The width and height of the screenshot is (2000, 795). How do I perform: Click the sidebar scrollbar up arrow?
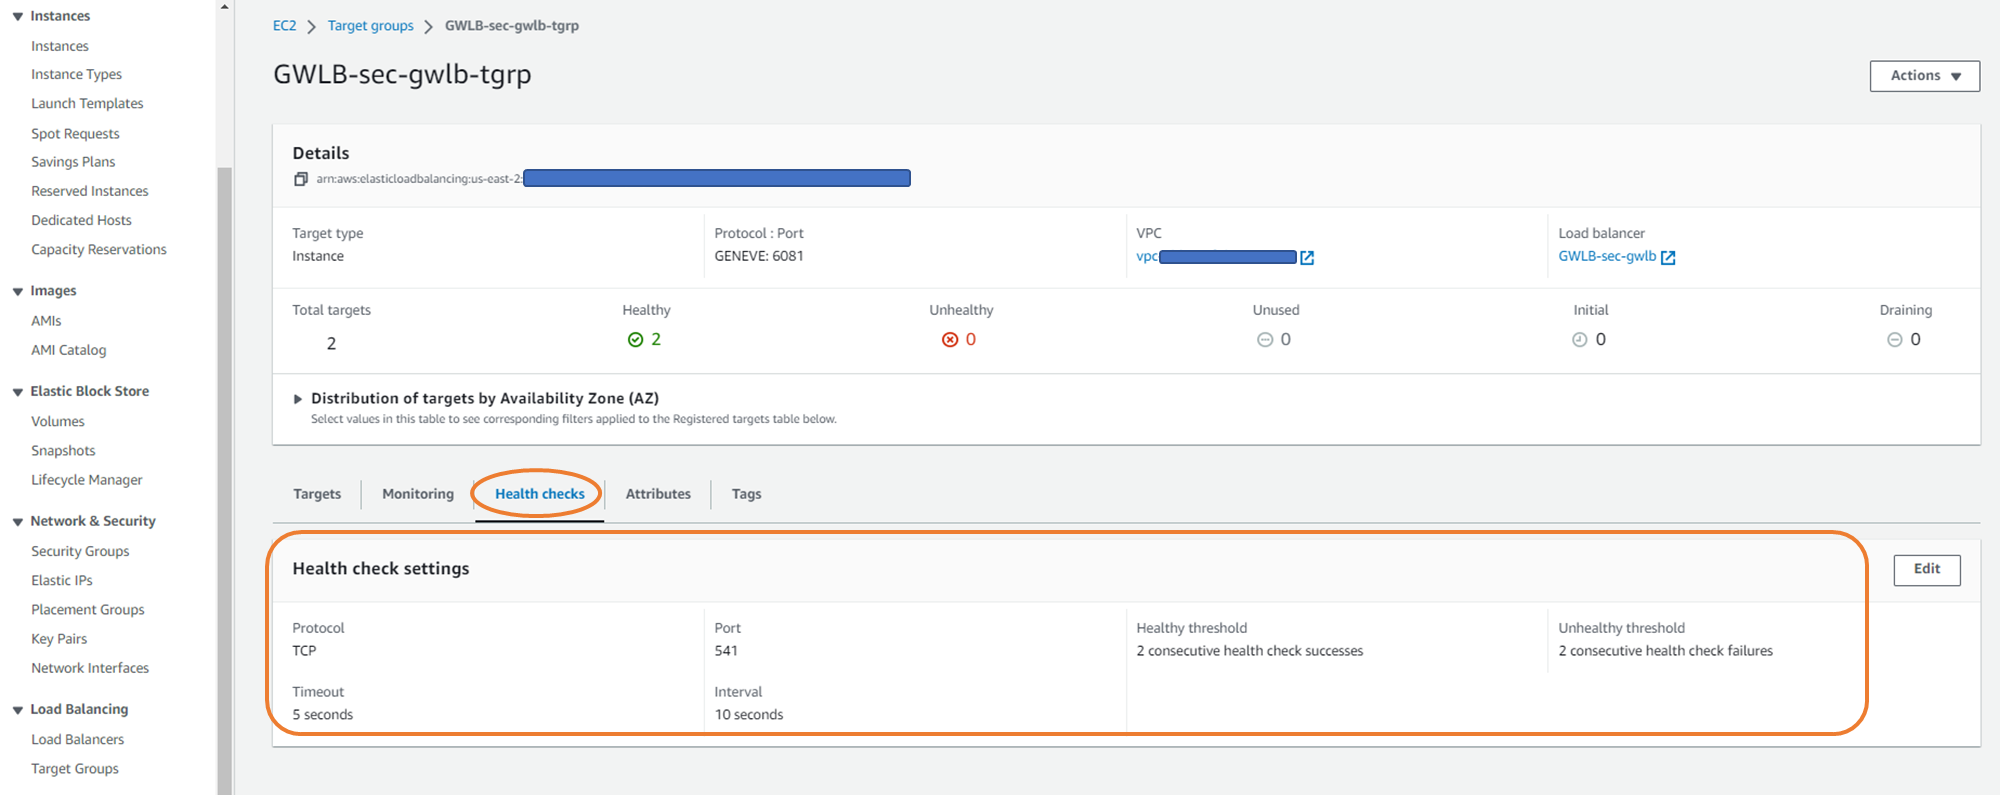[225, 7]
